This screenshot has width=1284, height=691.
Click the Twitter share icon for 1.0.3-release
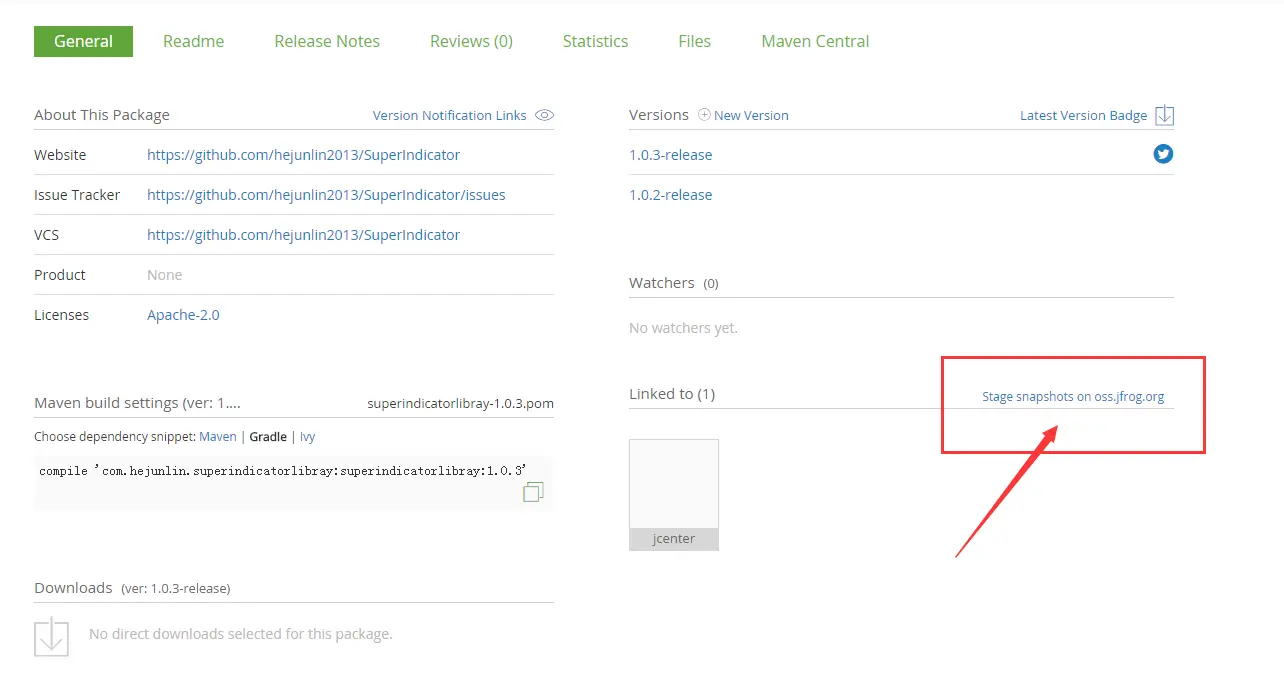click(x=1163, y=154)
